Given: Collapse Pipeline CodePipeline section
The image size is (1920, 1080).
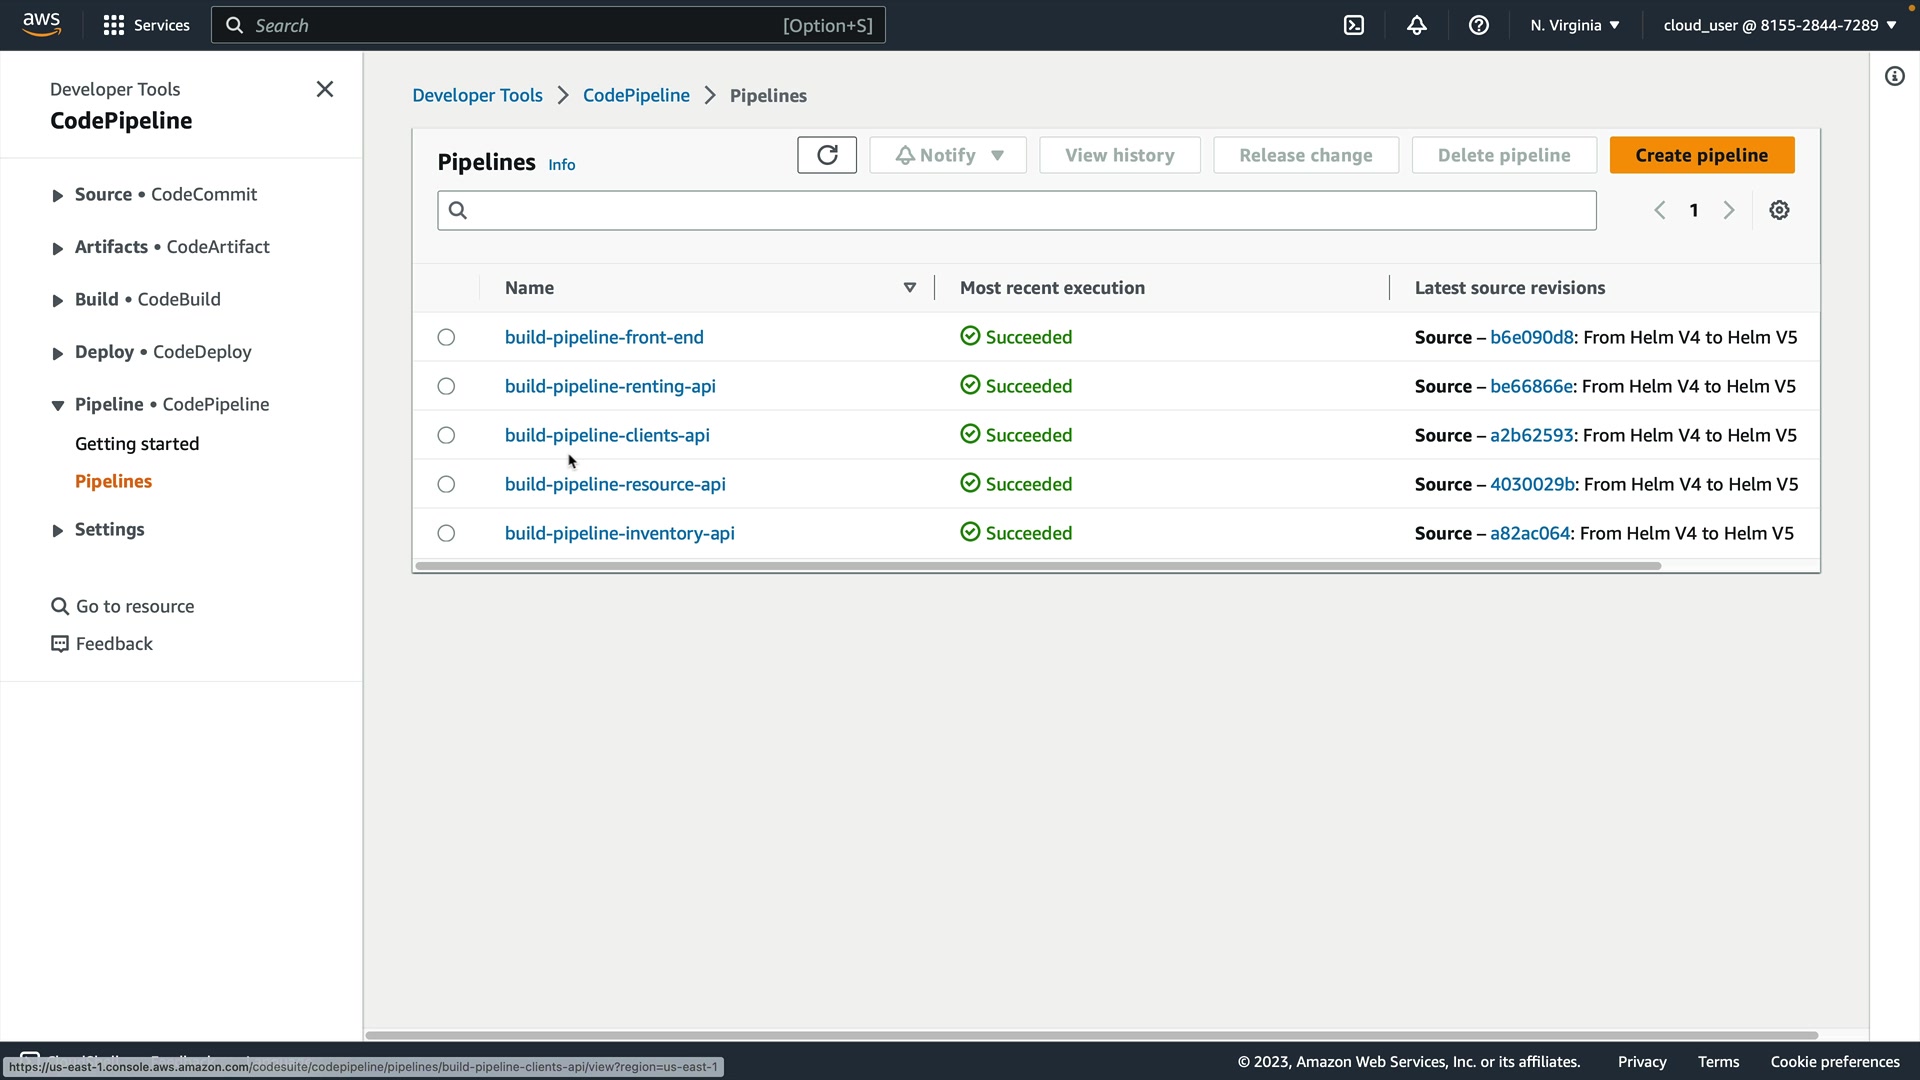Looking at the screenshot, I should tap(58, 405).
